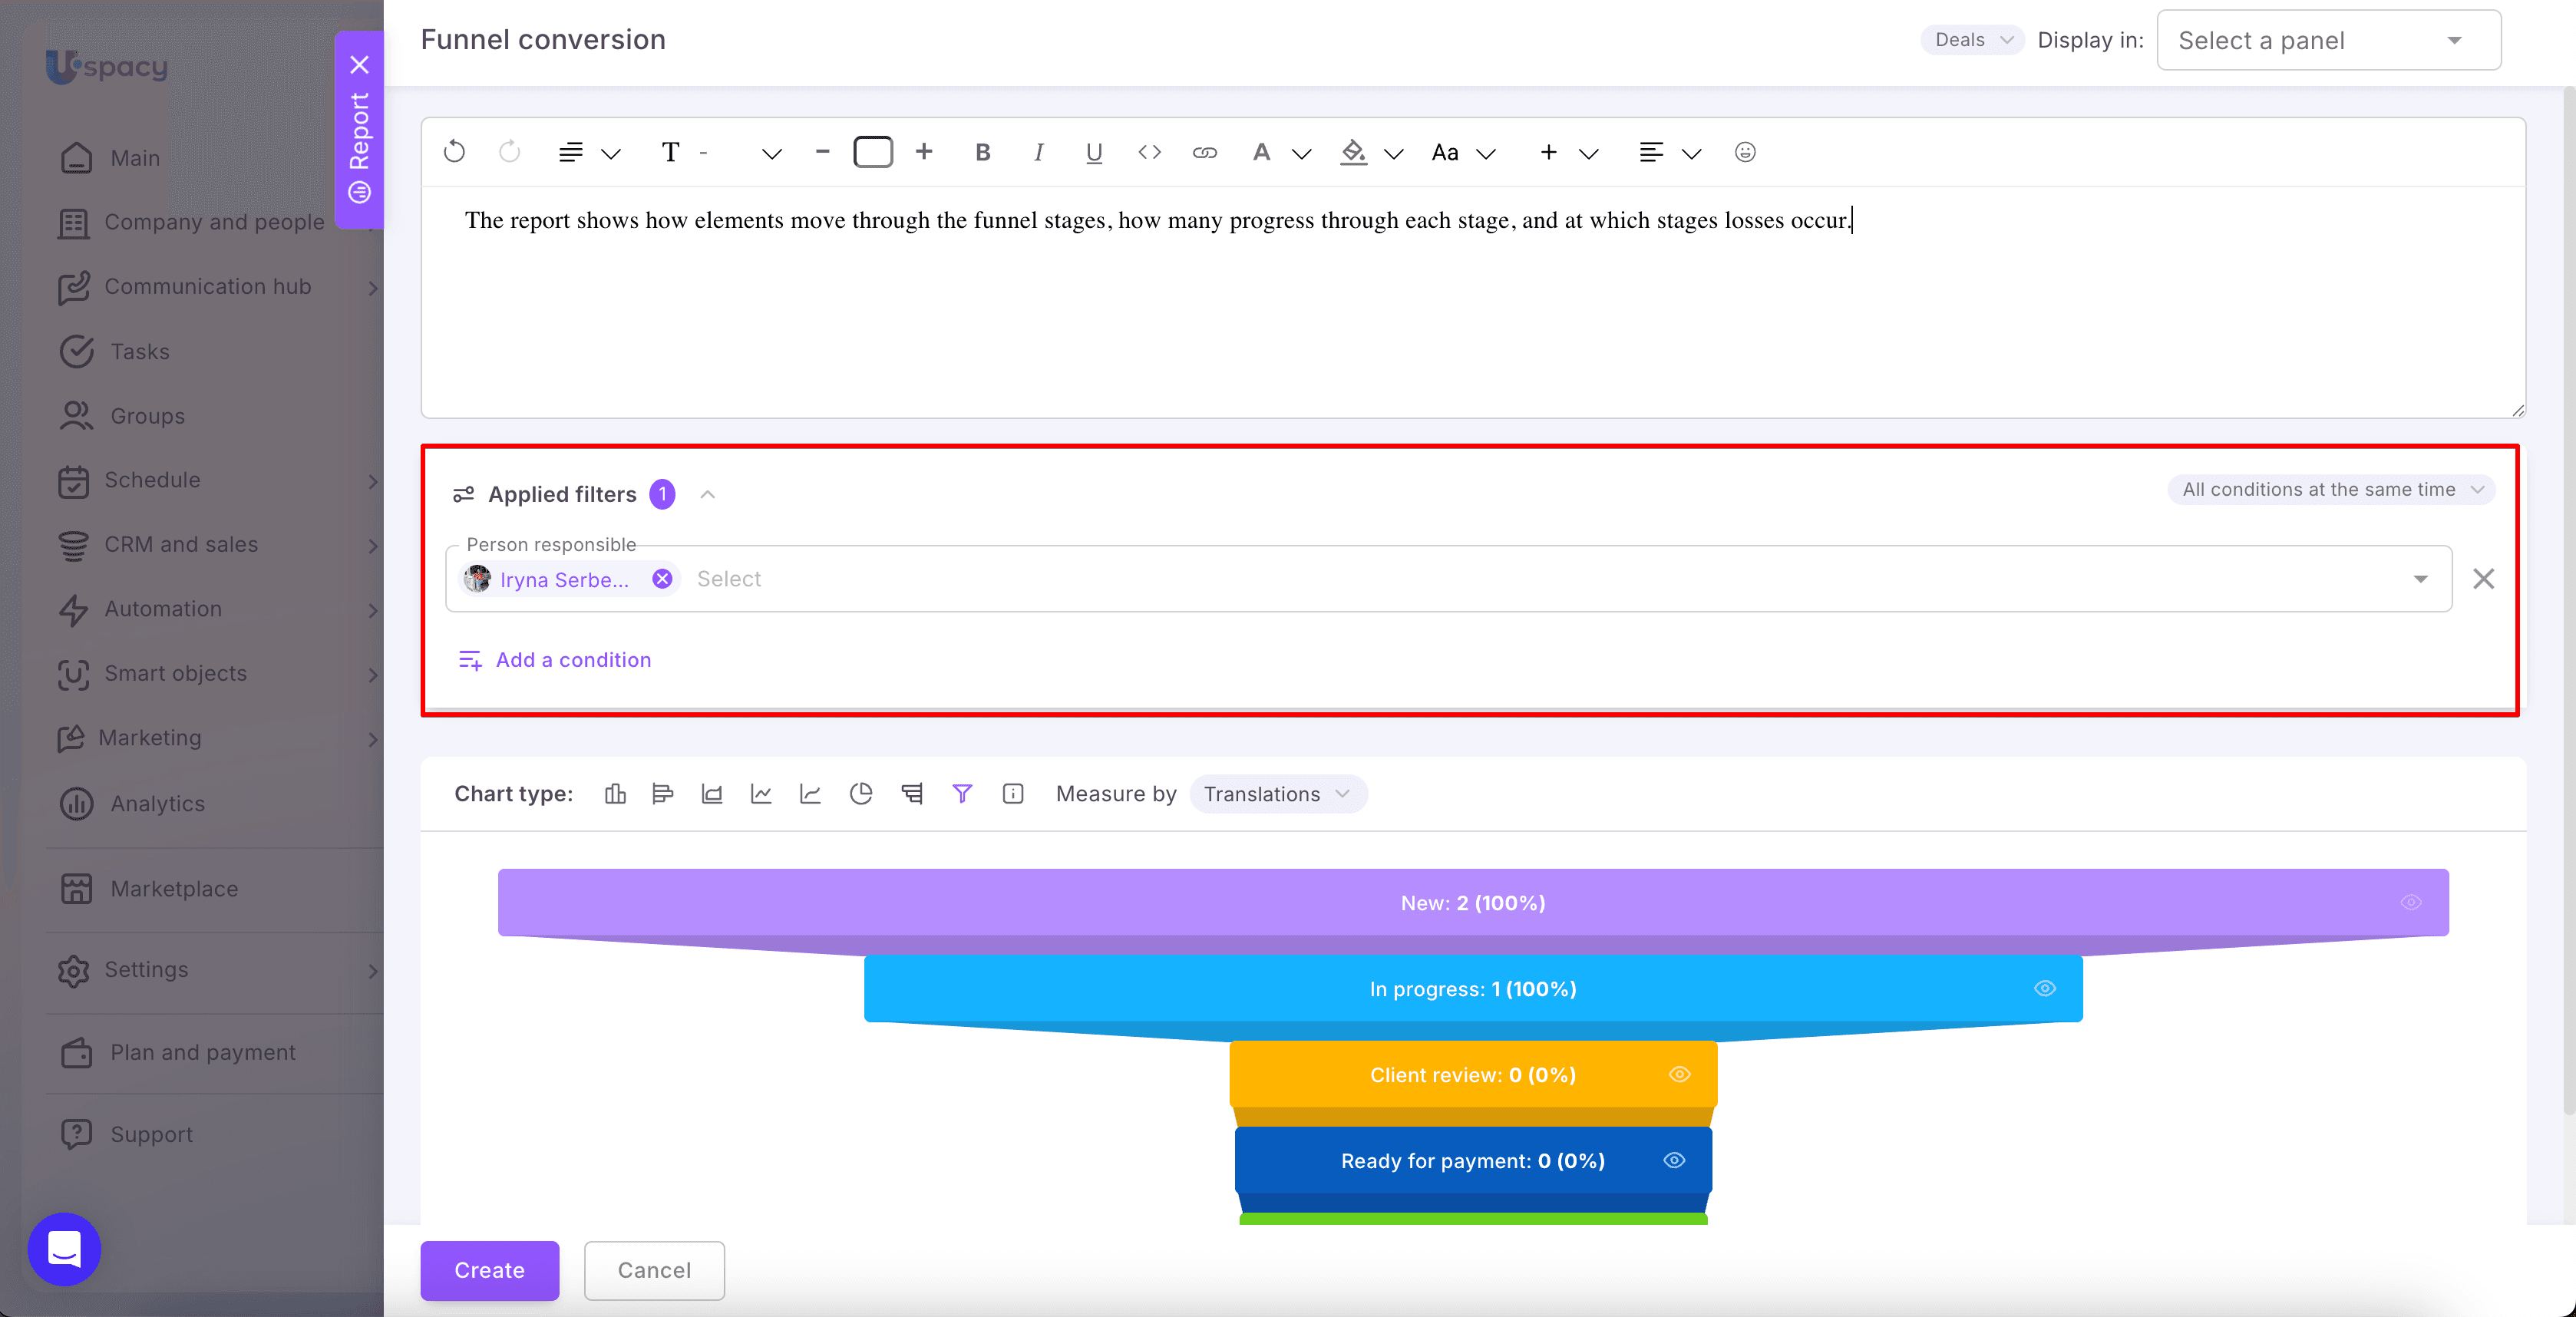Image resolution: width=2576 pixels, height=1317 pixels.
Task: Decrease font size with minus icon
Action: coord(822,152)
